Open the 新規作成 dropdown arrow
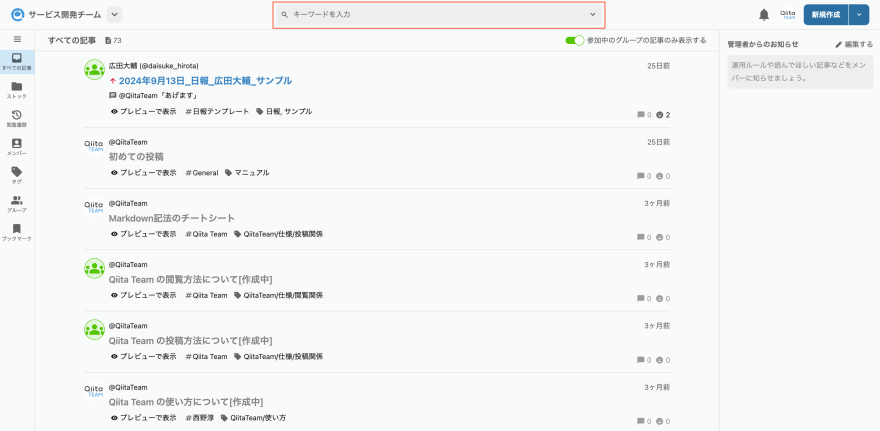The height and width of the screenshot is (431, 880). tap(859, 15)
